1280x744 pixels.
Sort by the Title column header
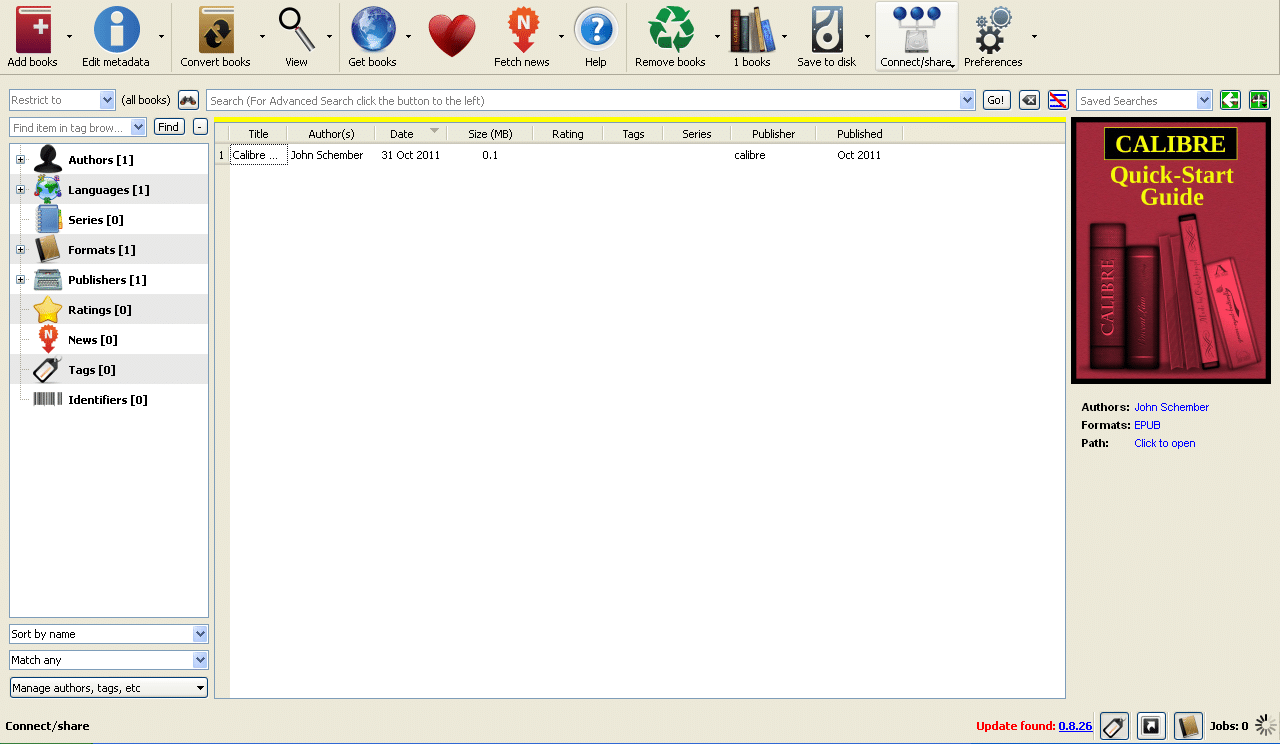(x=258, y=134)
